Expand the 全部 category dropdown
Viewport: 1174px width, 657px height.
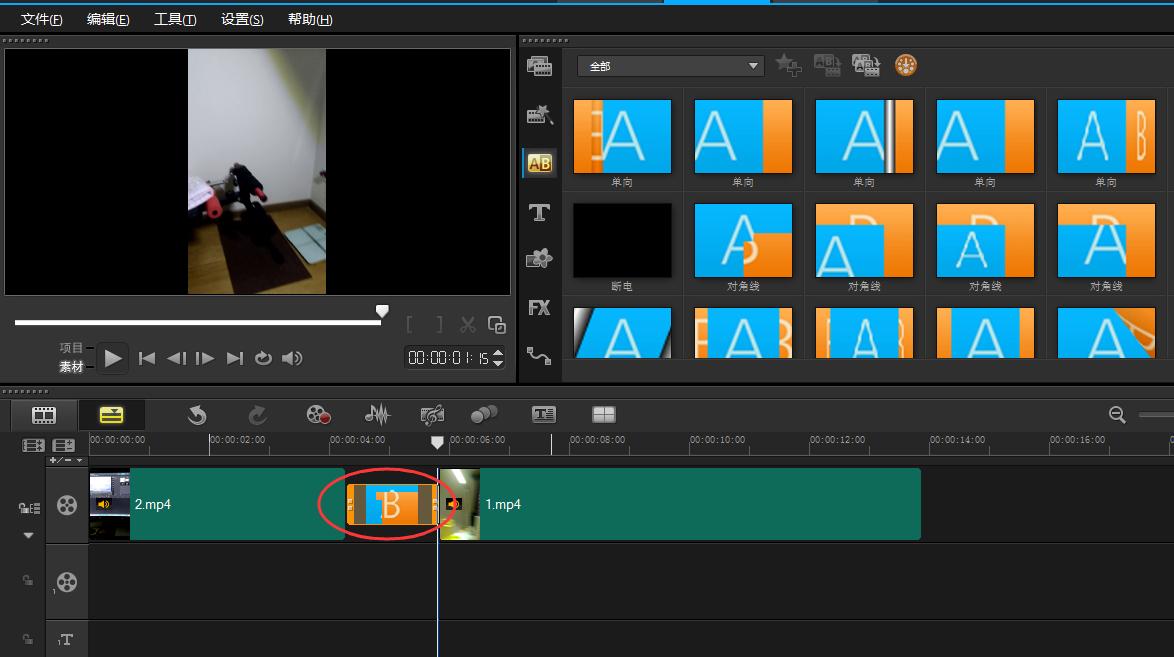point(754,66)
